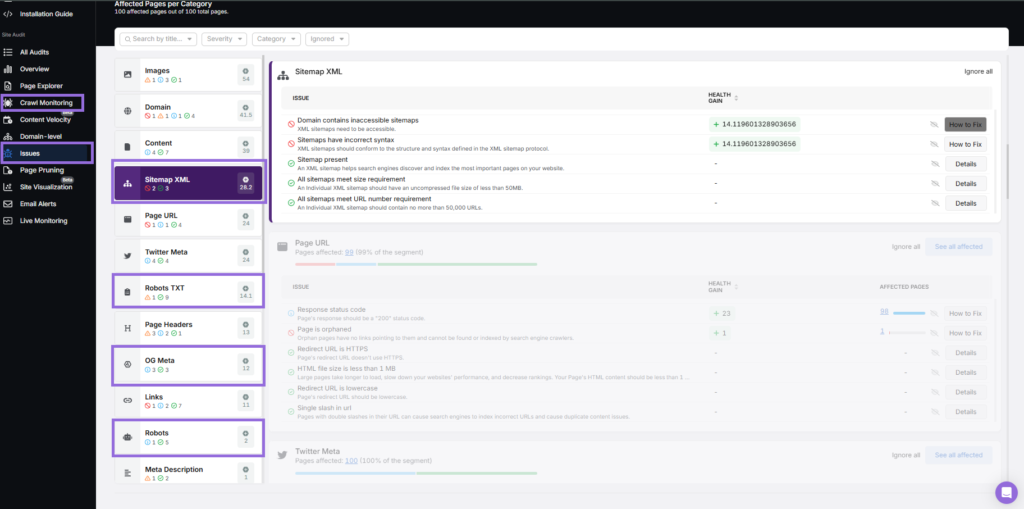Click the Page Headers H icon
1024x509 pixels.
click(127, 328)
